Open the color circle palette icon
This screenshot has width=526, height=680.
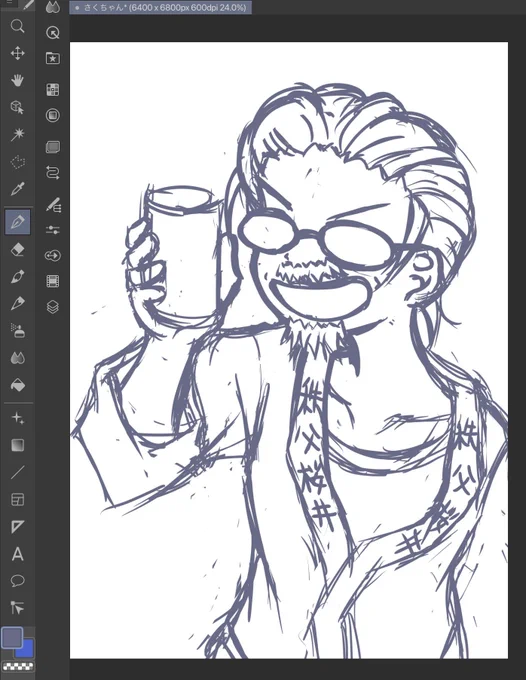(x=52, y=115)
